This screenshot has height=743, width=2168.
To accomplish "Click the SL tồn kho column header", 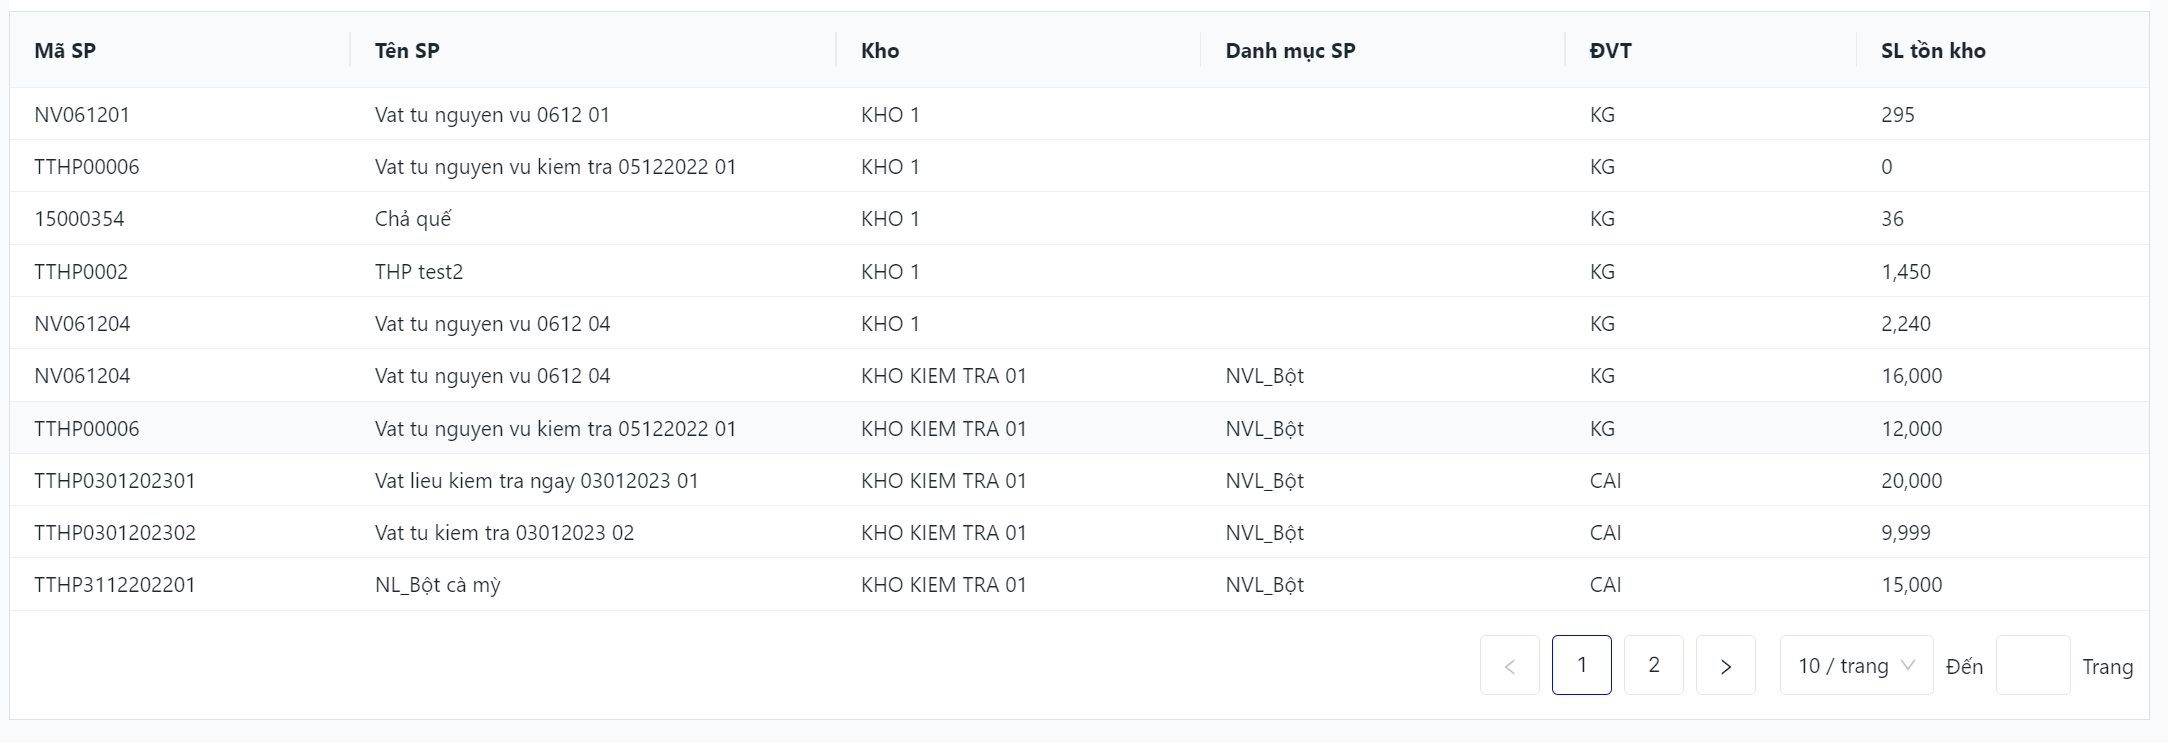I will pyautogui.click(x=1933, y=51).
